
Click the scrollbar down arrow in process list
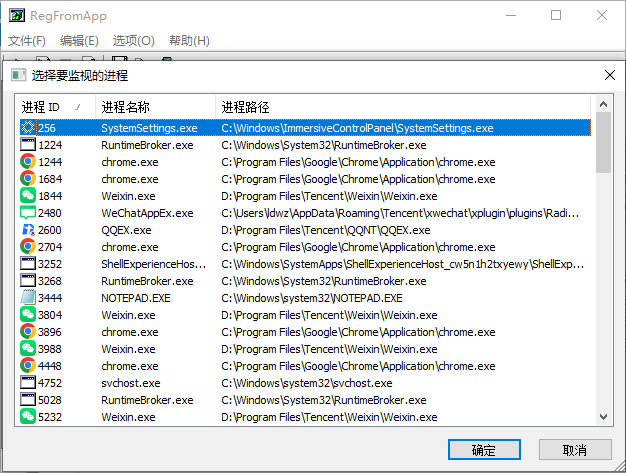(604, 417)
